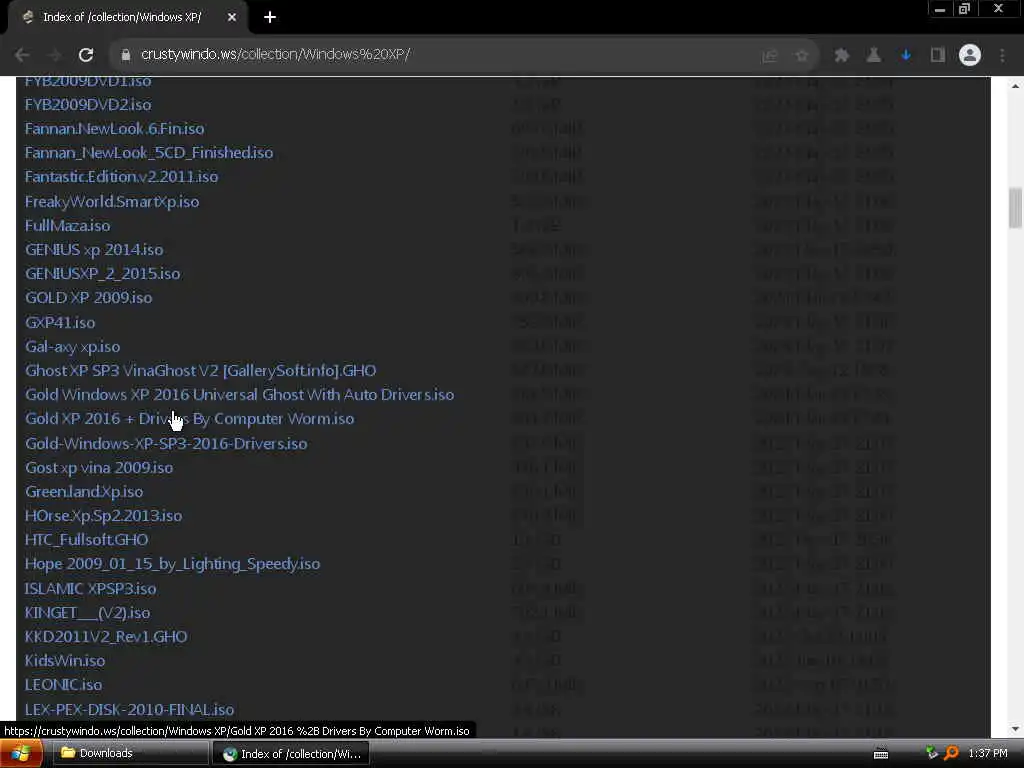Viewport: 1024px width, 768px height.
Task: Click the share page icon in address bar
Action: point(770,56)
